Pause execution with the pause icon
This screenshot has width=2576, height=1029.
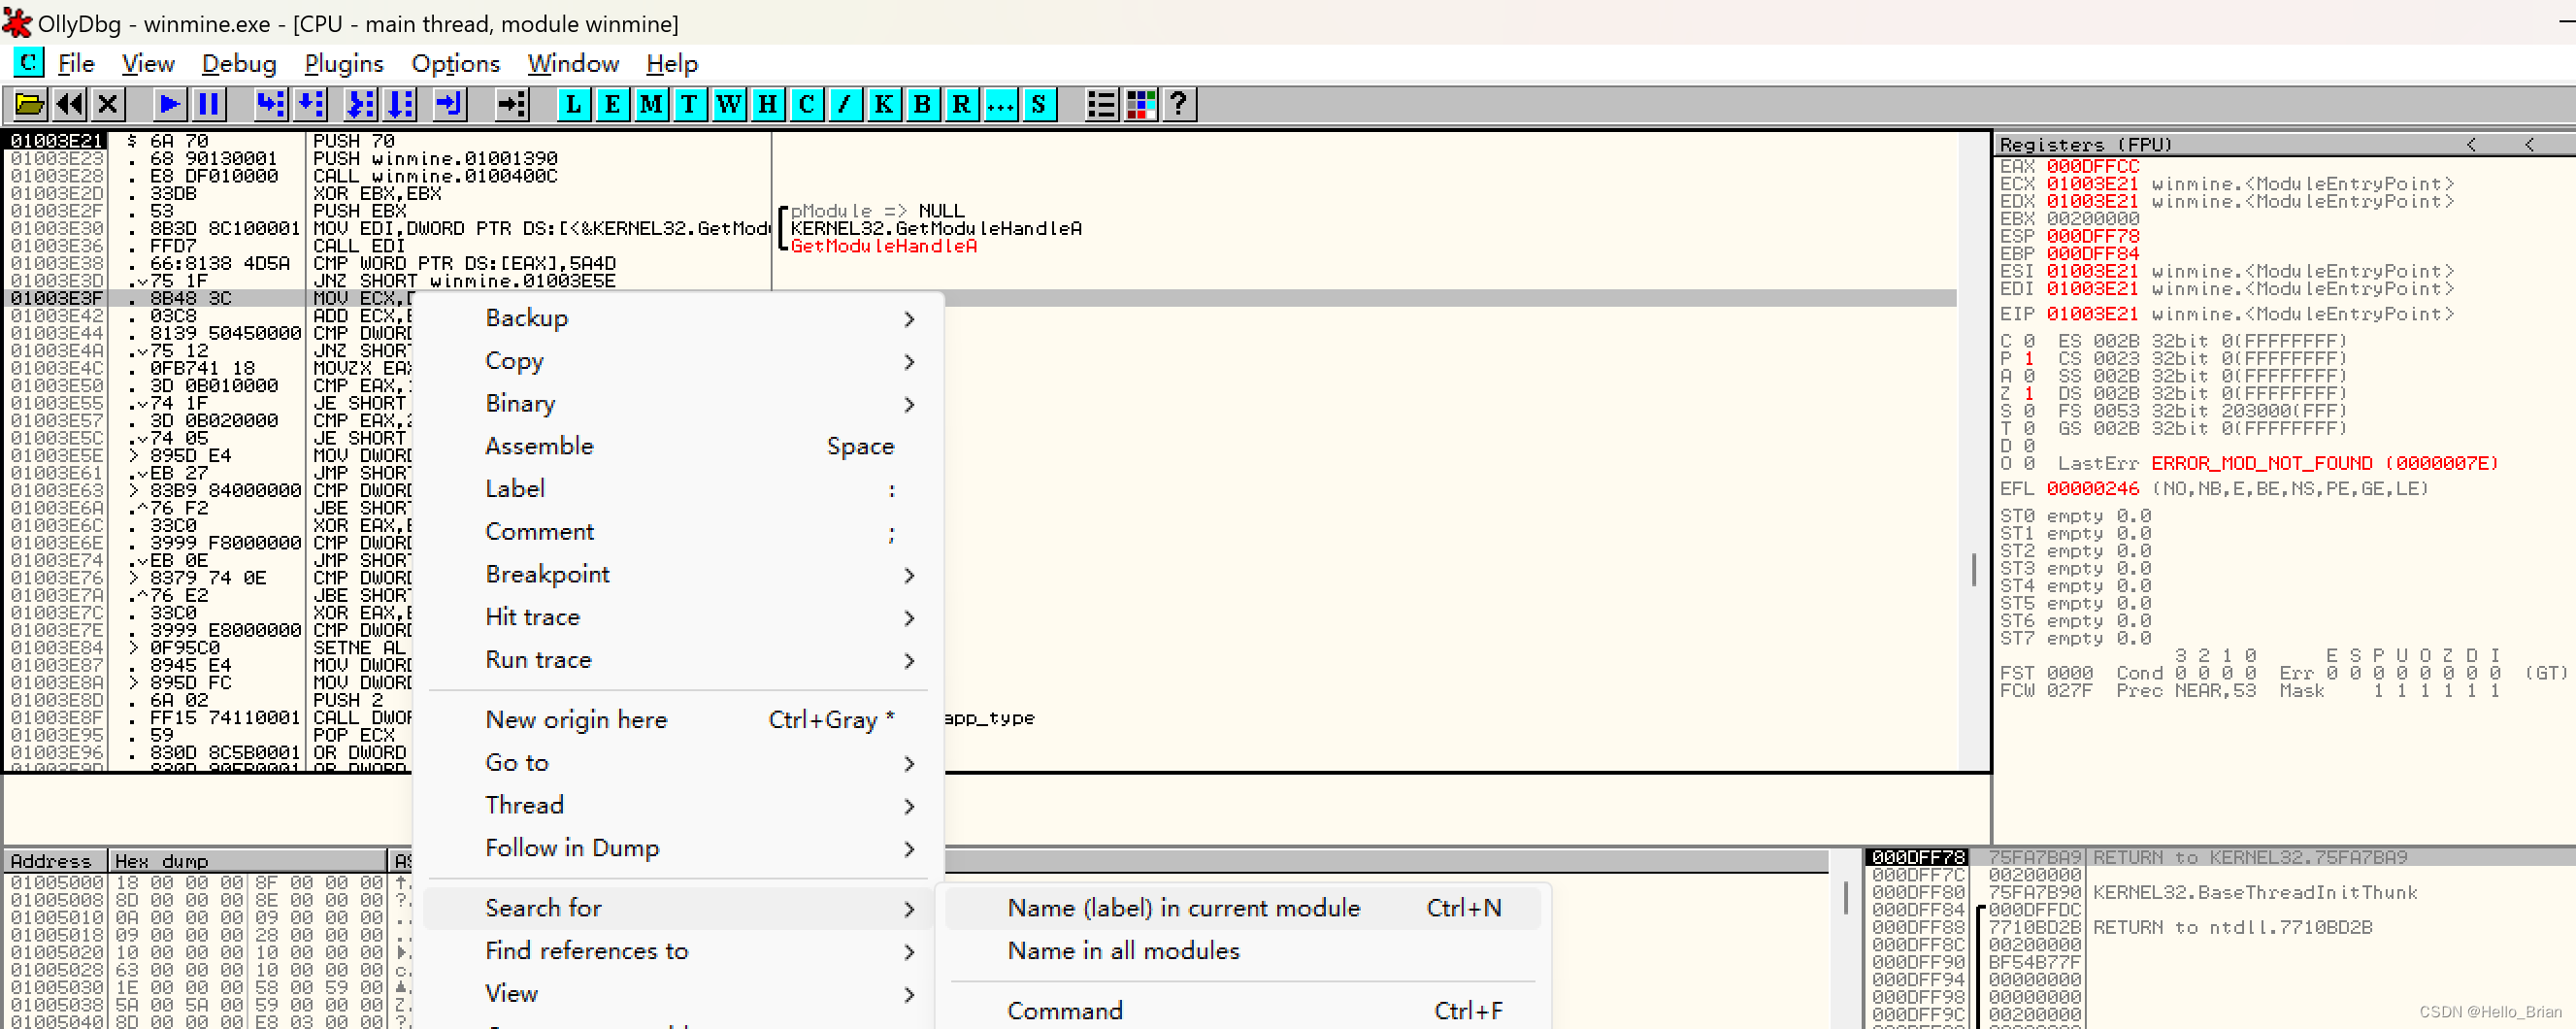tap(209, 104)
